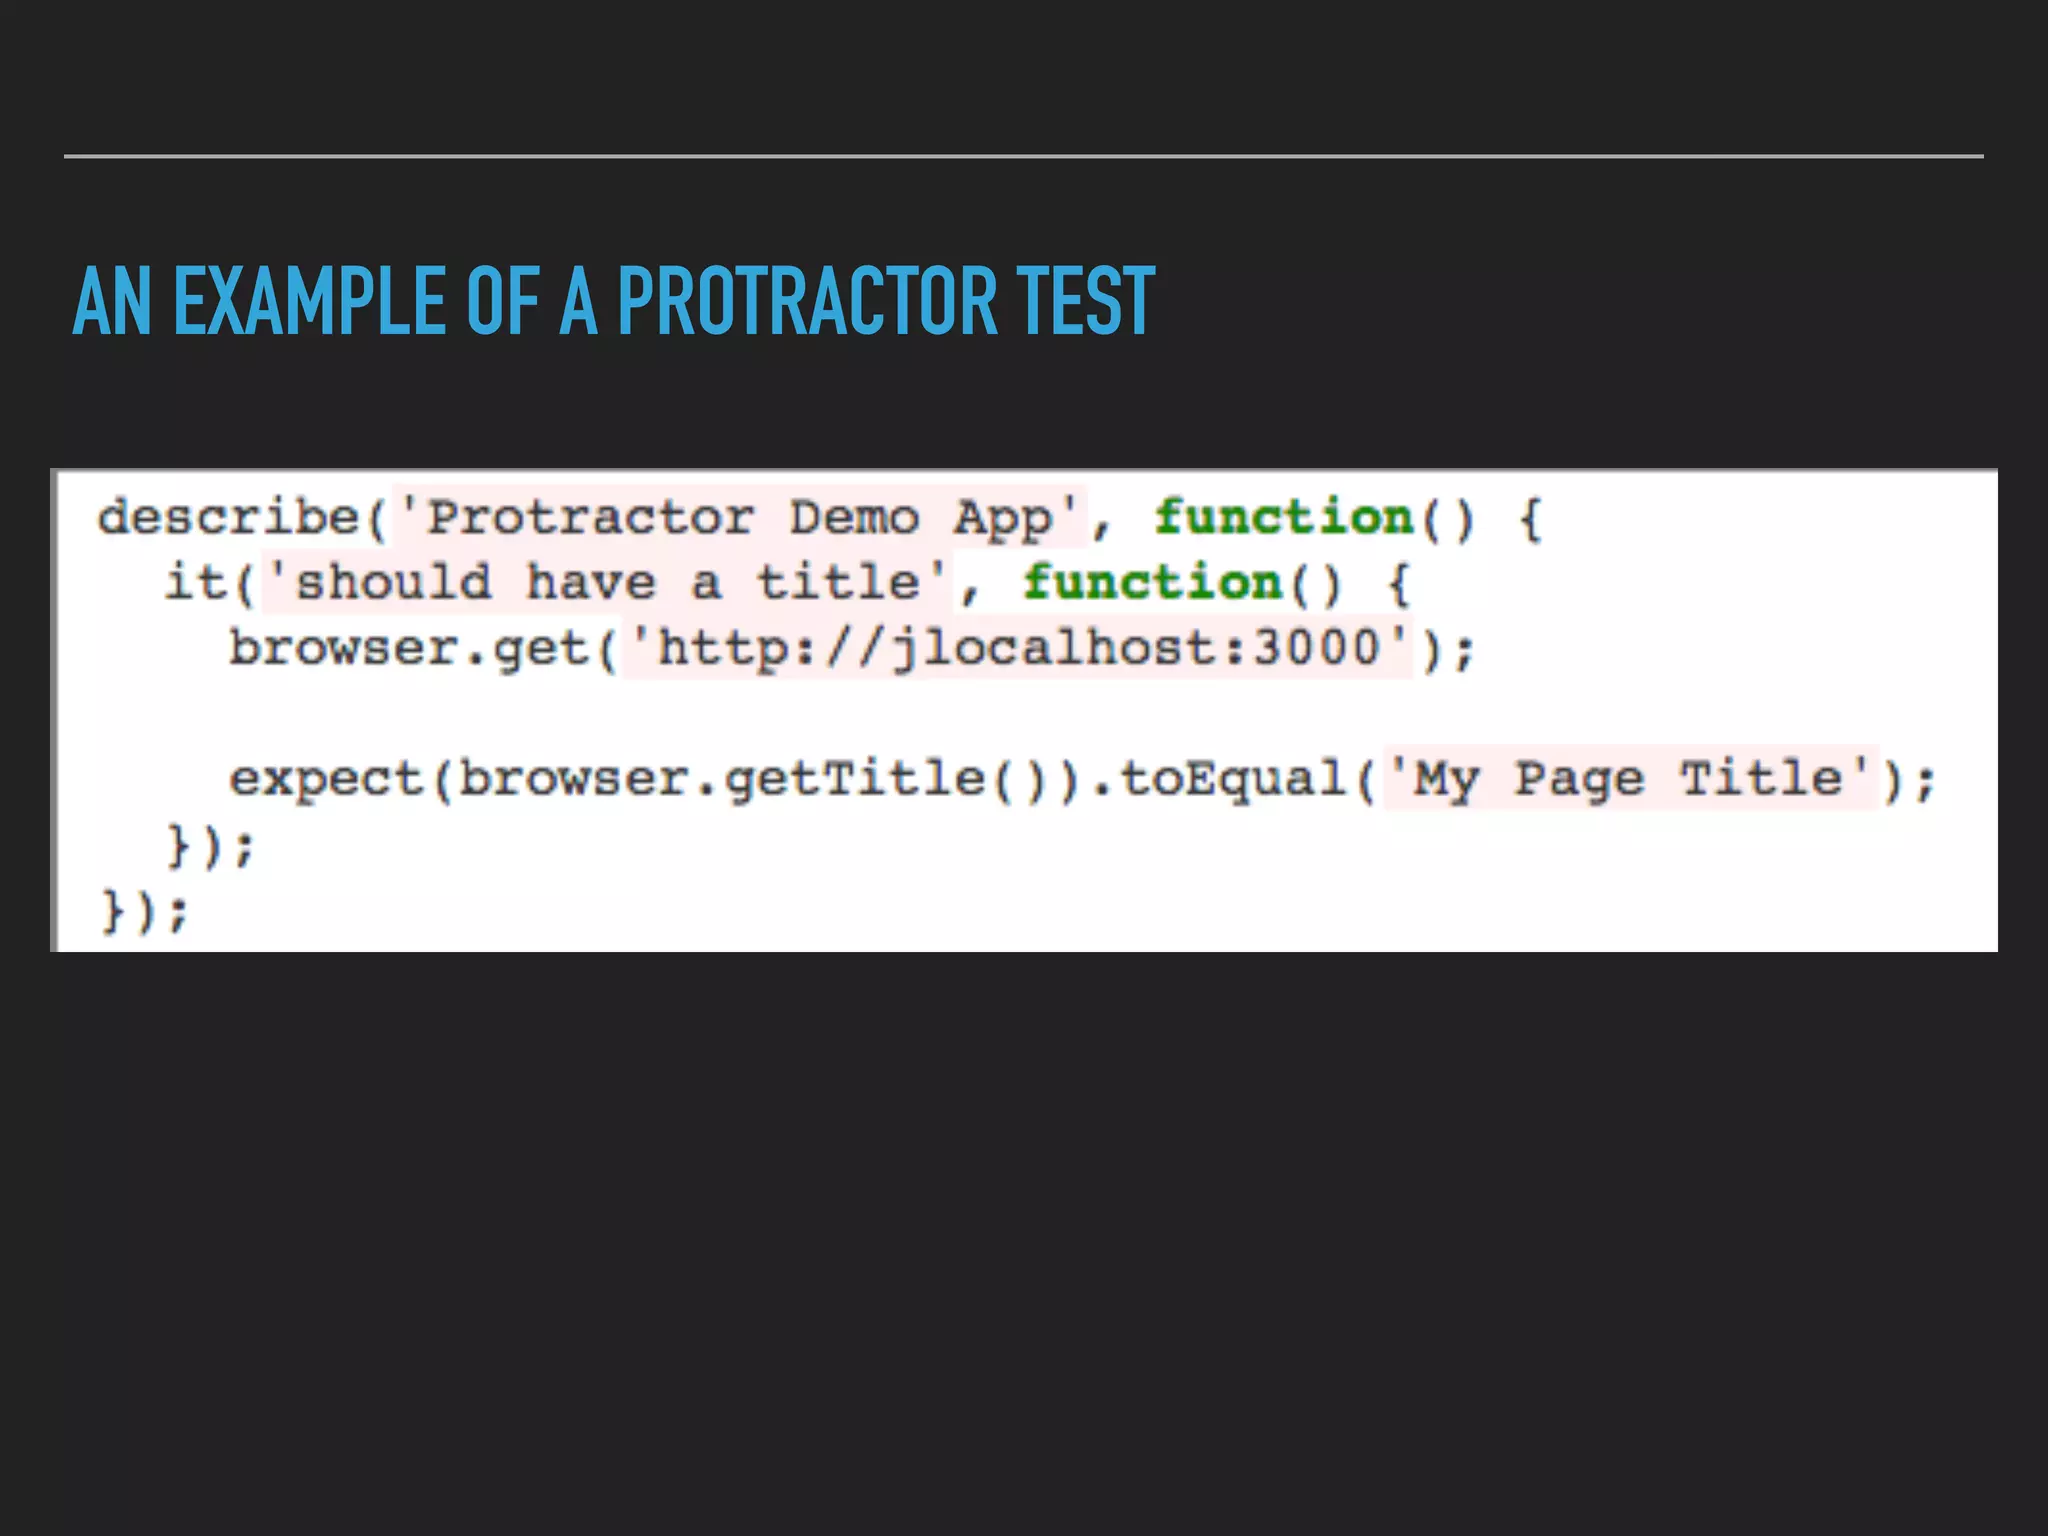Click the word 'describe' in the code
This screenshot has width=2048, height=1536.
tap(228, 518)
